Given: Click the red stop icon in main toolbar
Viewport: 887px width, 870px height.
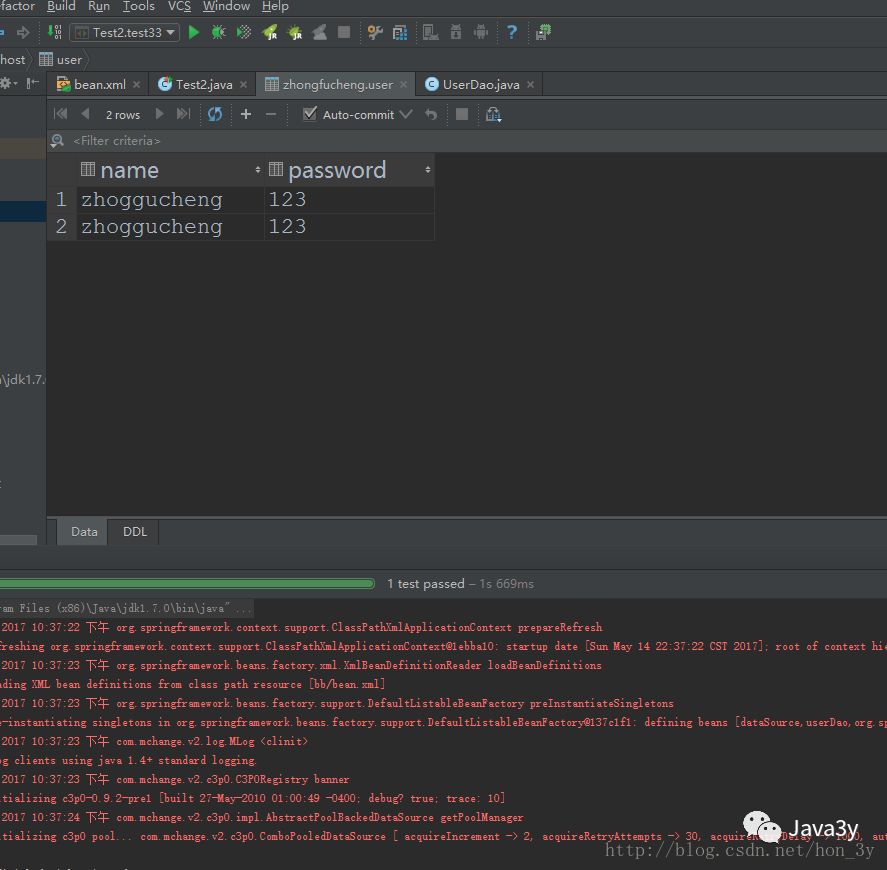Looking at the screenshot, I should click(x=343, y=32).
